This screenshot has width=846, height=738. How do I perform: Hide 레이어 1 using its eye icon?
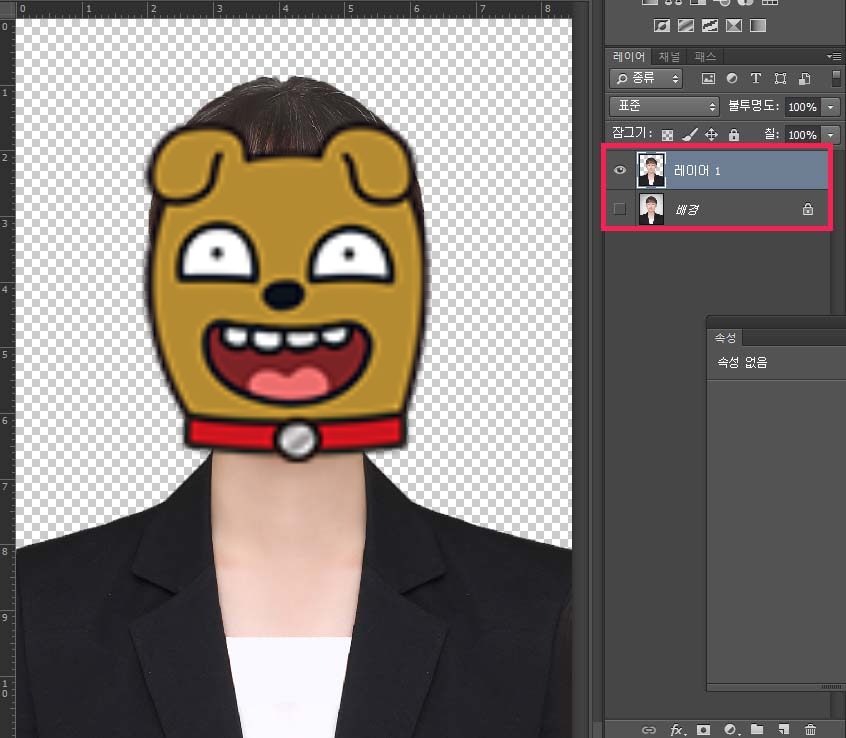620,170
